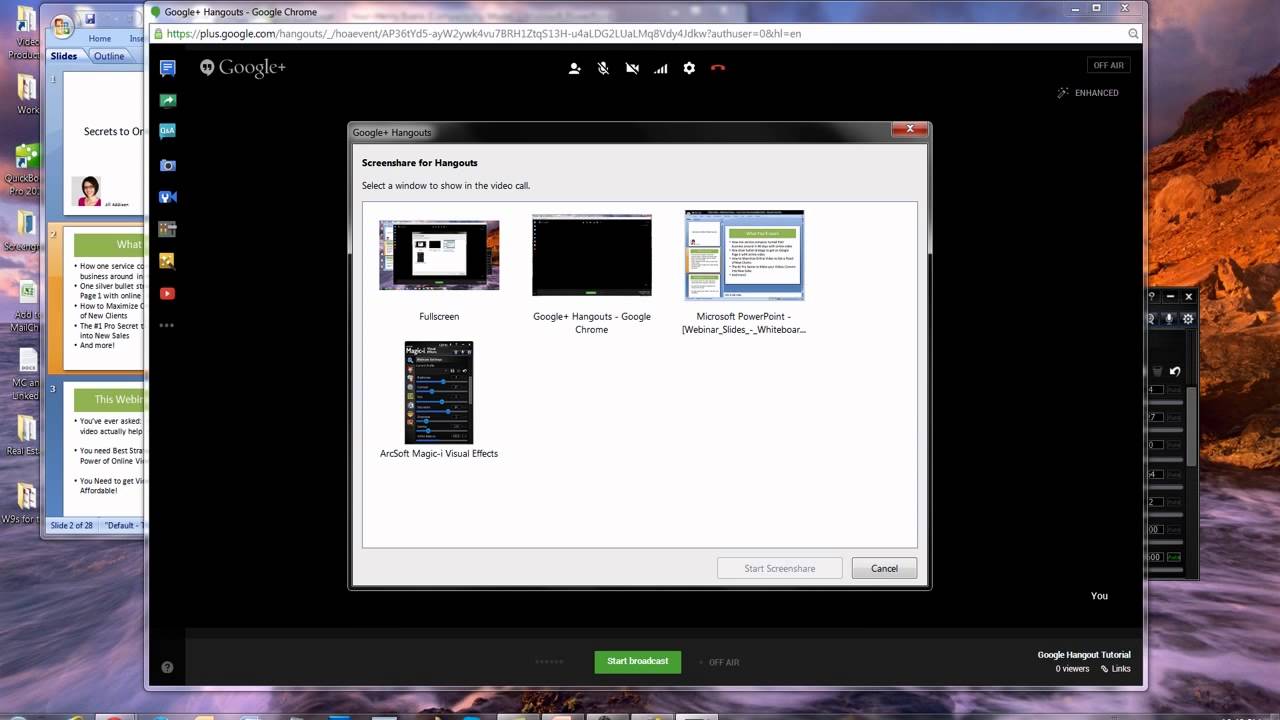This screenshot has height=720, width=1280.
Task: Open the Q&A app in Hangouts sidebar
Action: pos(167,131)
